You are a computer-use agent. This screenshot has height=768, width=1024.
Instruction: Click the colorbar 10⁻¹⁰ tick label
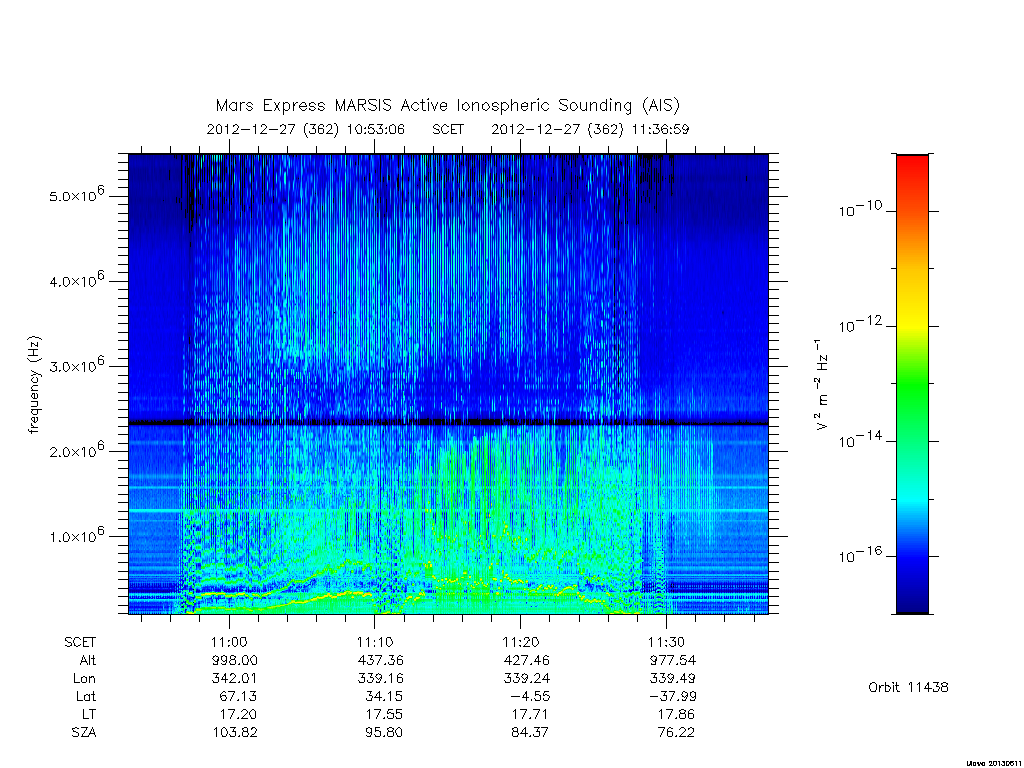(860, 208)
